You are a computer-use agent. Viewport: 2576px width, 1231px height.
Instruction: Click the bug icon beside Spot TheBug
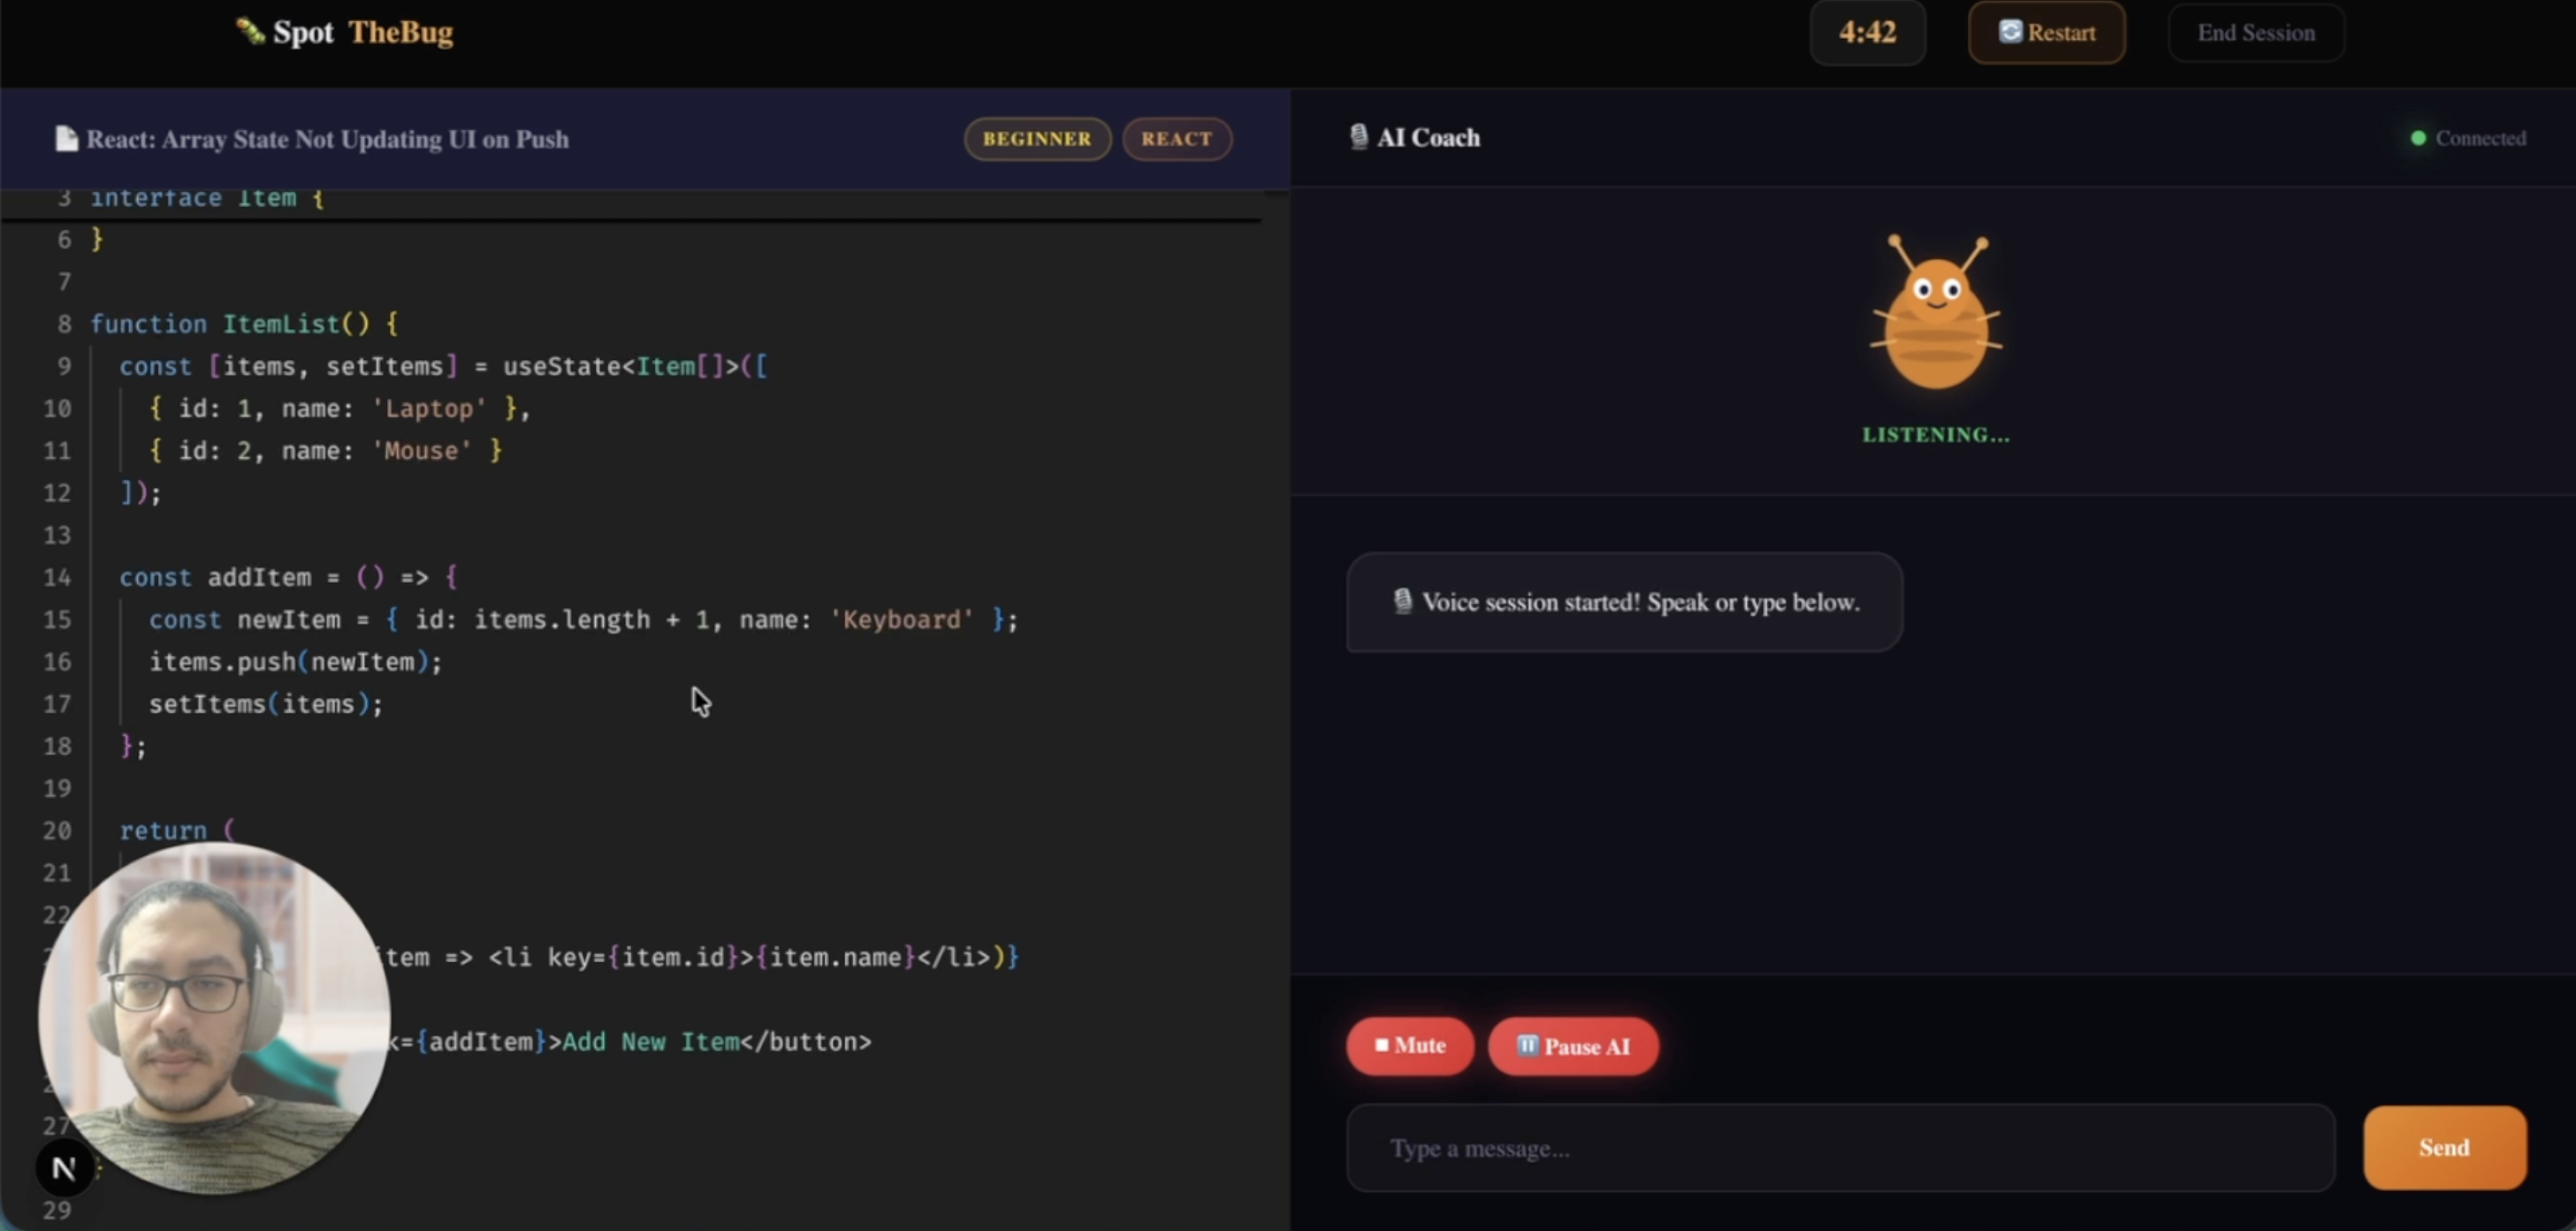pyautogui.click(x=249, y=31)
